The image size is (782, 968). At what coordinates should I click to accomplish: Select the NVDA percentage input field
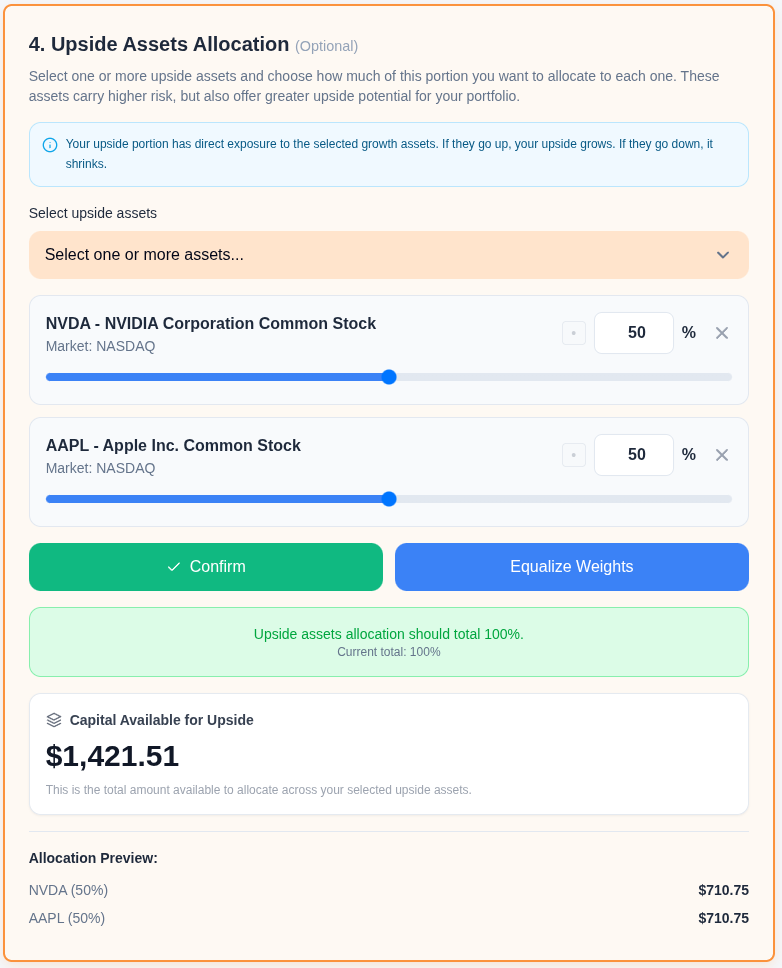634,333
